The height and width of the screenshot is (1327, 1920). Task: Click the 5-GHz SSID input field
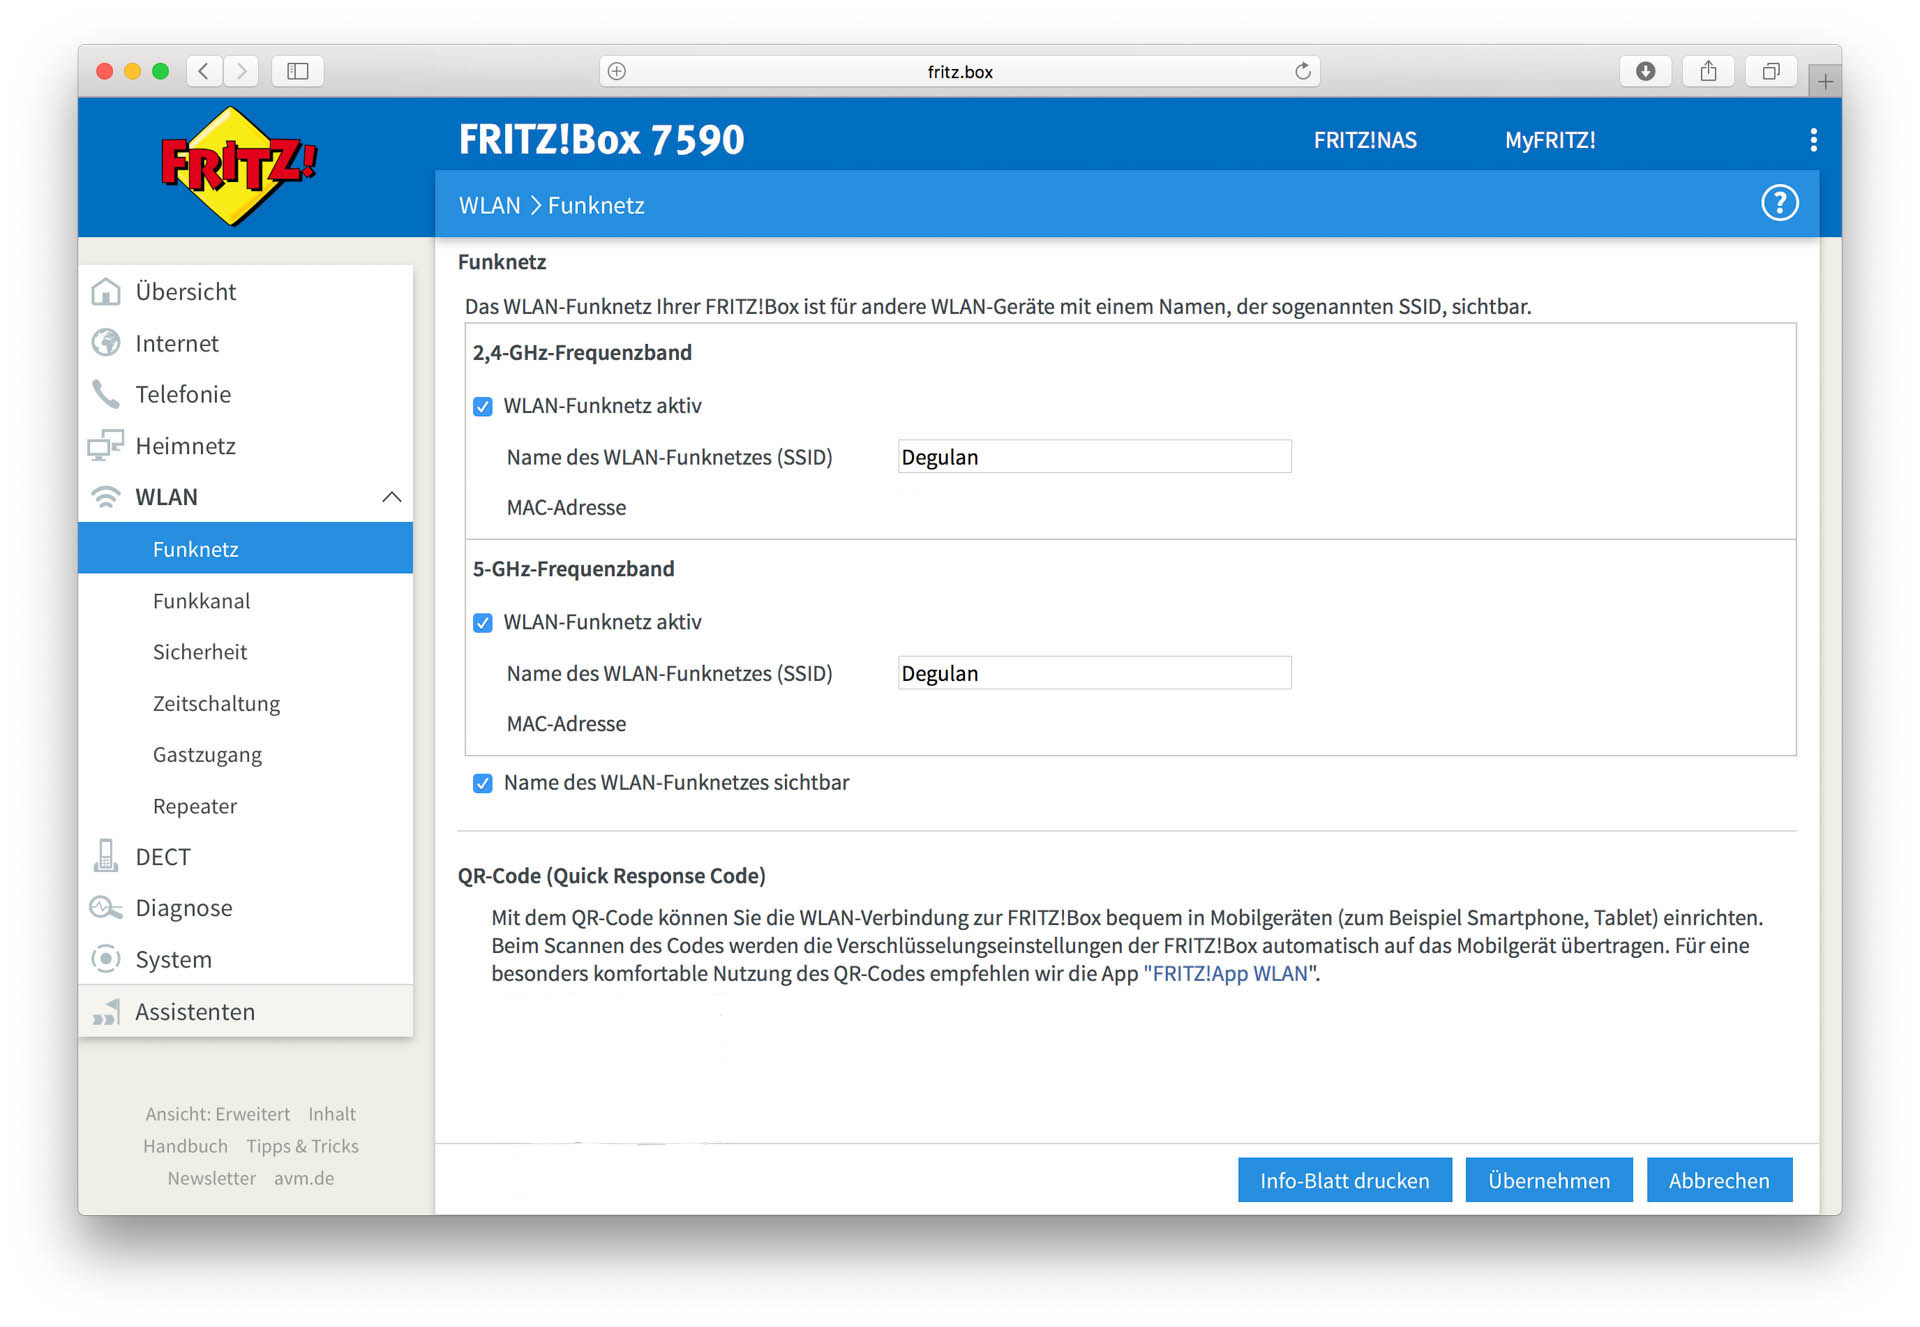click(1095, 673)
